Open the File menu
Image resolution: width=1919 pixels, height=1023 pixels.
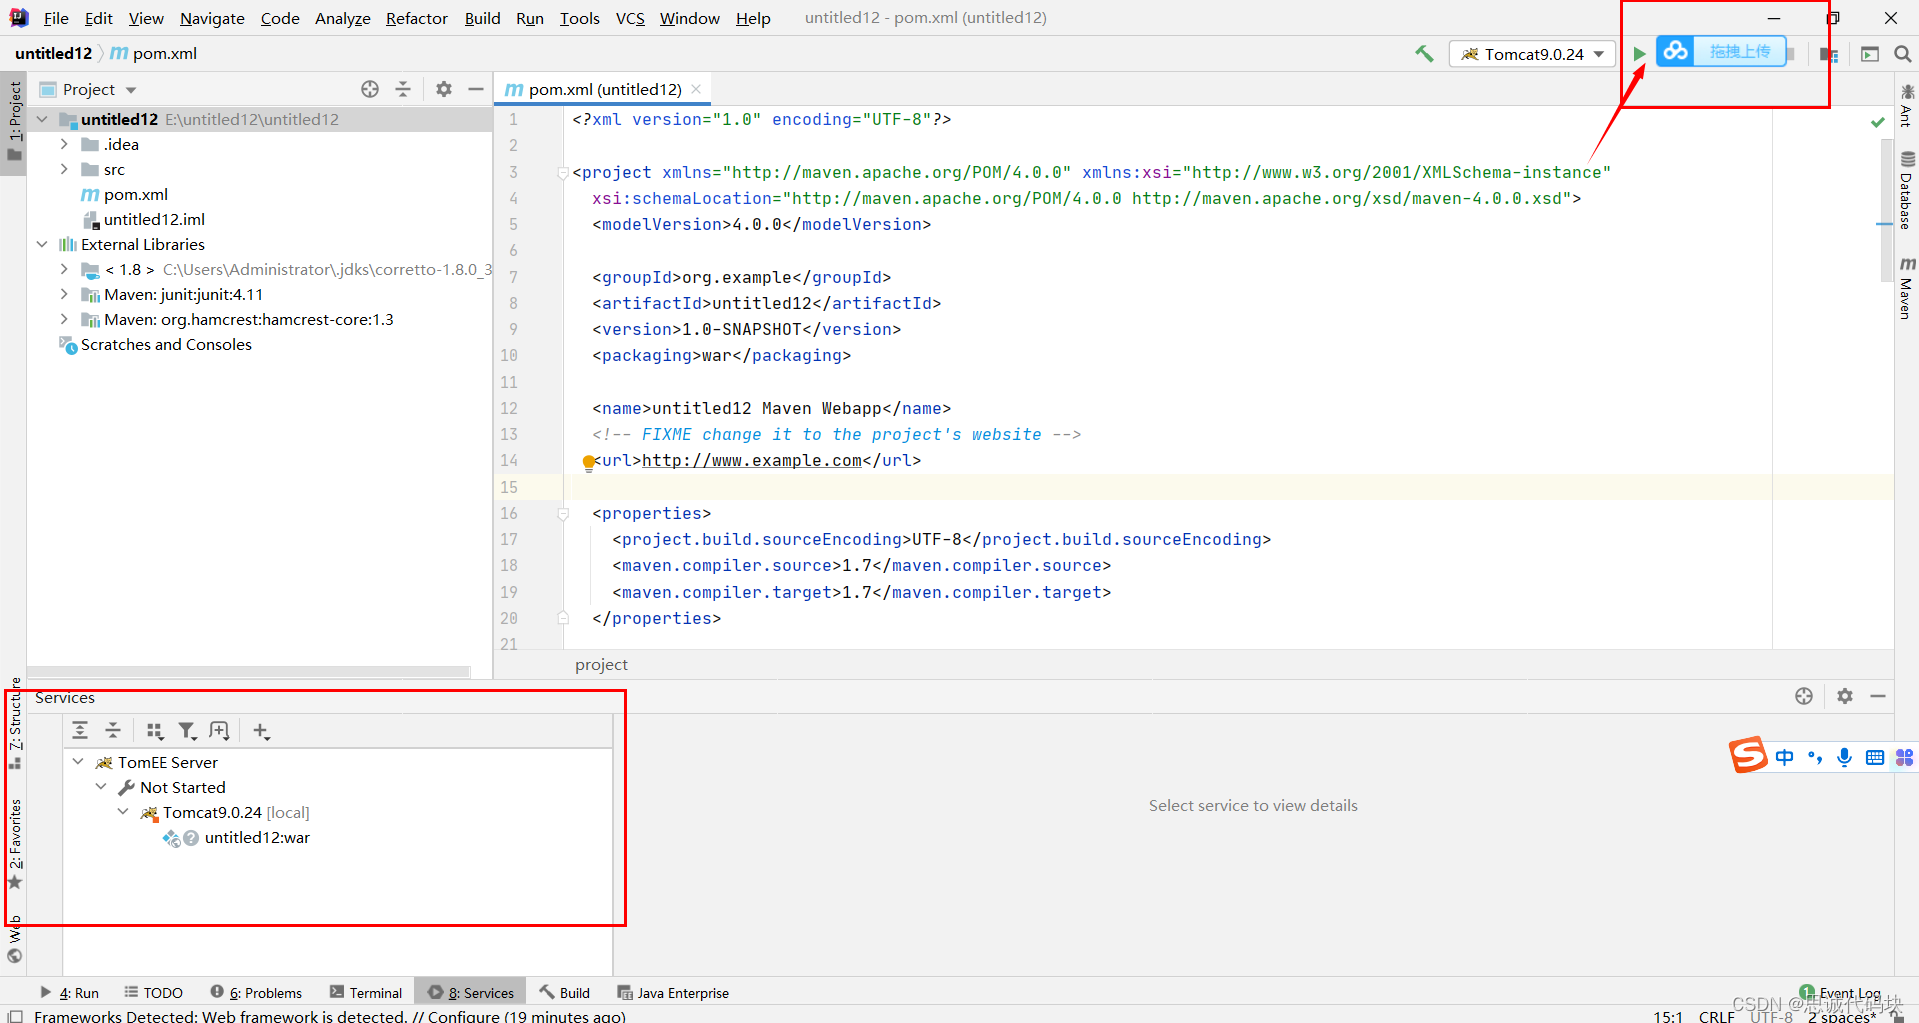click(x=56, y=18)
